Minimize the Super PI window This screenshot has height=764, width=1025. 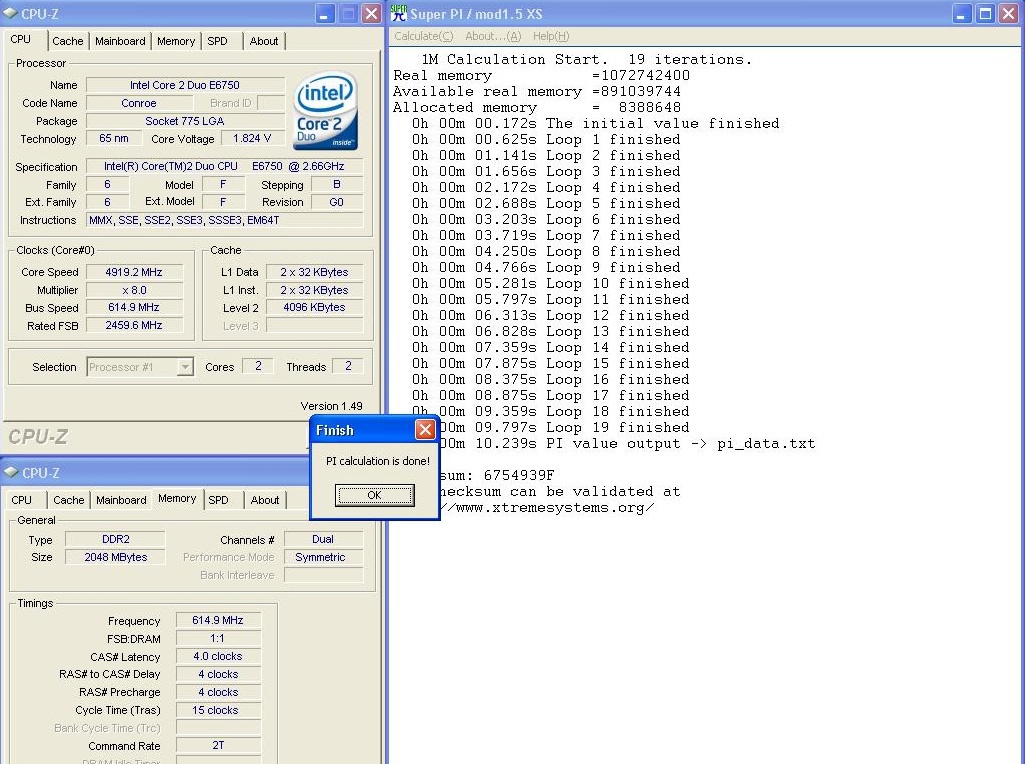tap(961, 14)
